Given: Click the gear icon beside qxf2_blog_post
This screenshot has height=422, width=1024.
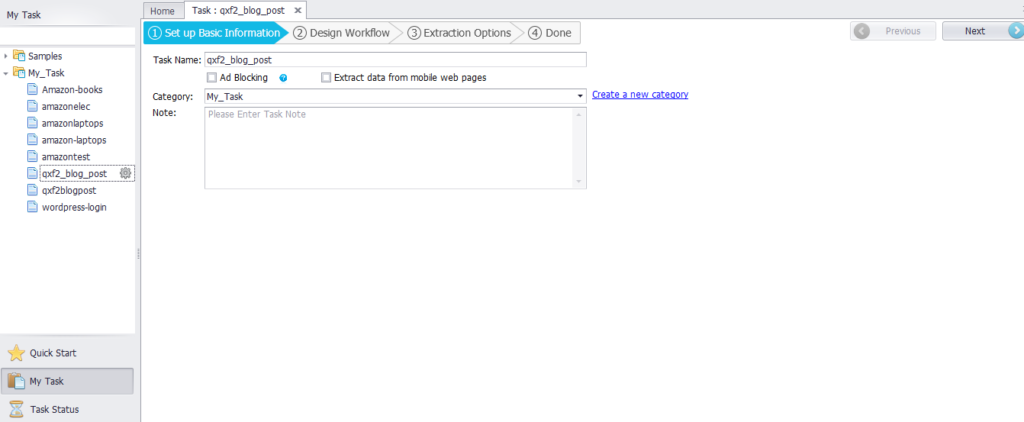Looking at the screenshot, I should tap(125, 173).
